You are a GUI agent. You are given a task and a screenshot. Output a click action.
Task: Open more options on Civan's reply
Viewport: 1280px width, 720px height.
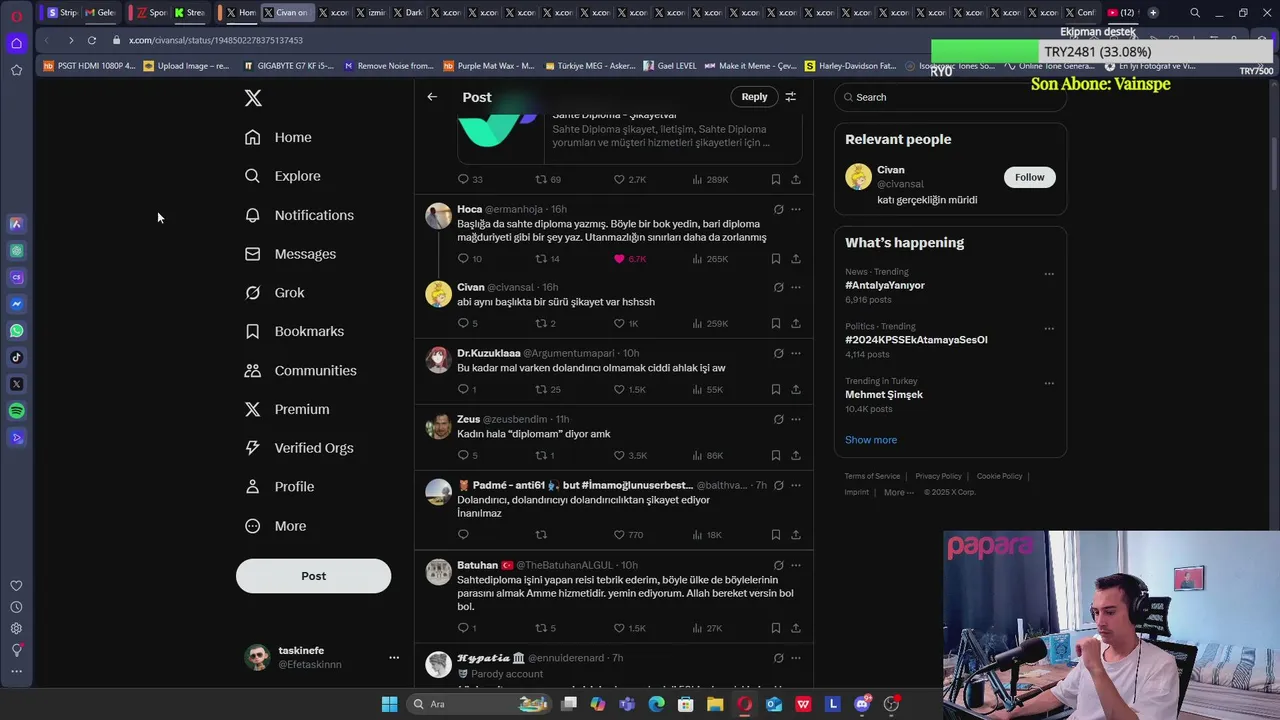[796, 287]
